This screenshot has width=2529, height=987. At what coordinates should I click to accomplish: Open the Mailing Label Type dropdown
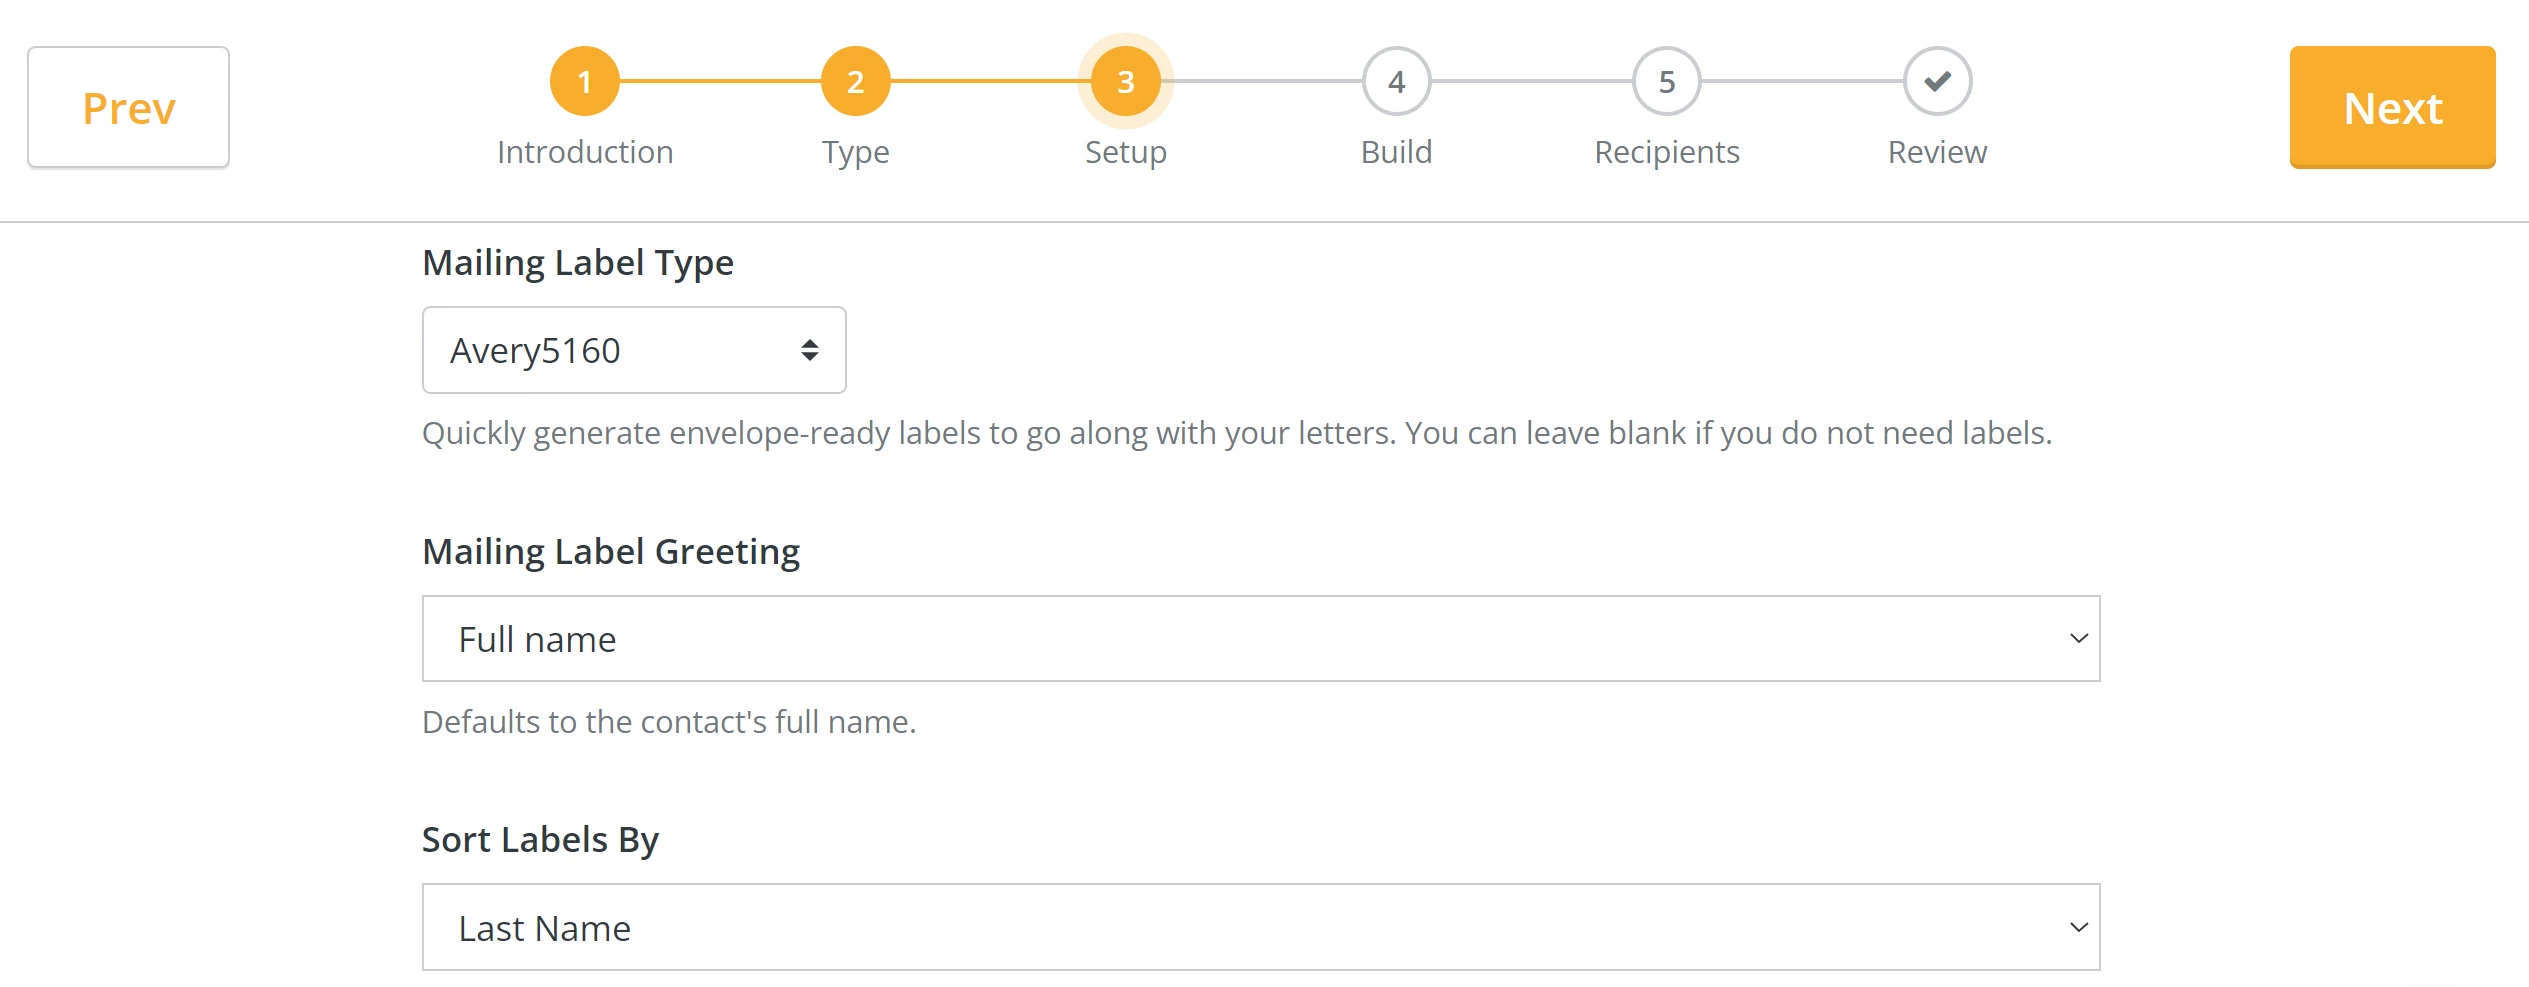pyautogui.click(x=633, y=350)
